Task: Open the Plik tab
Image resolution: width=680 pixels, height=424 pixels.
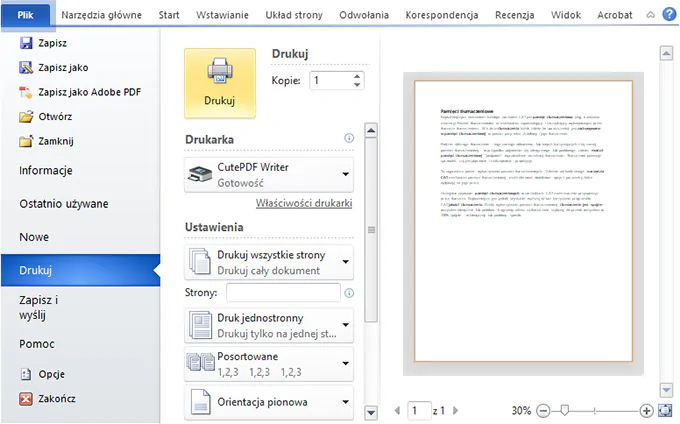Action: (25, 15)
